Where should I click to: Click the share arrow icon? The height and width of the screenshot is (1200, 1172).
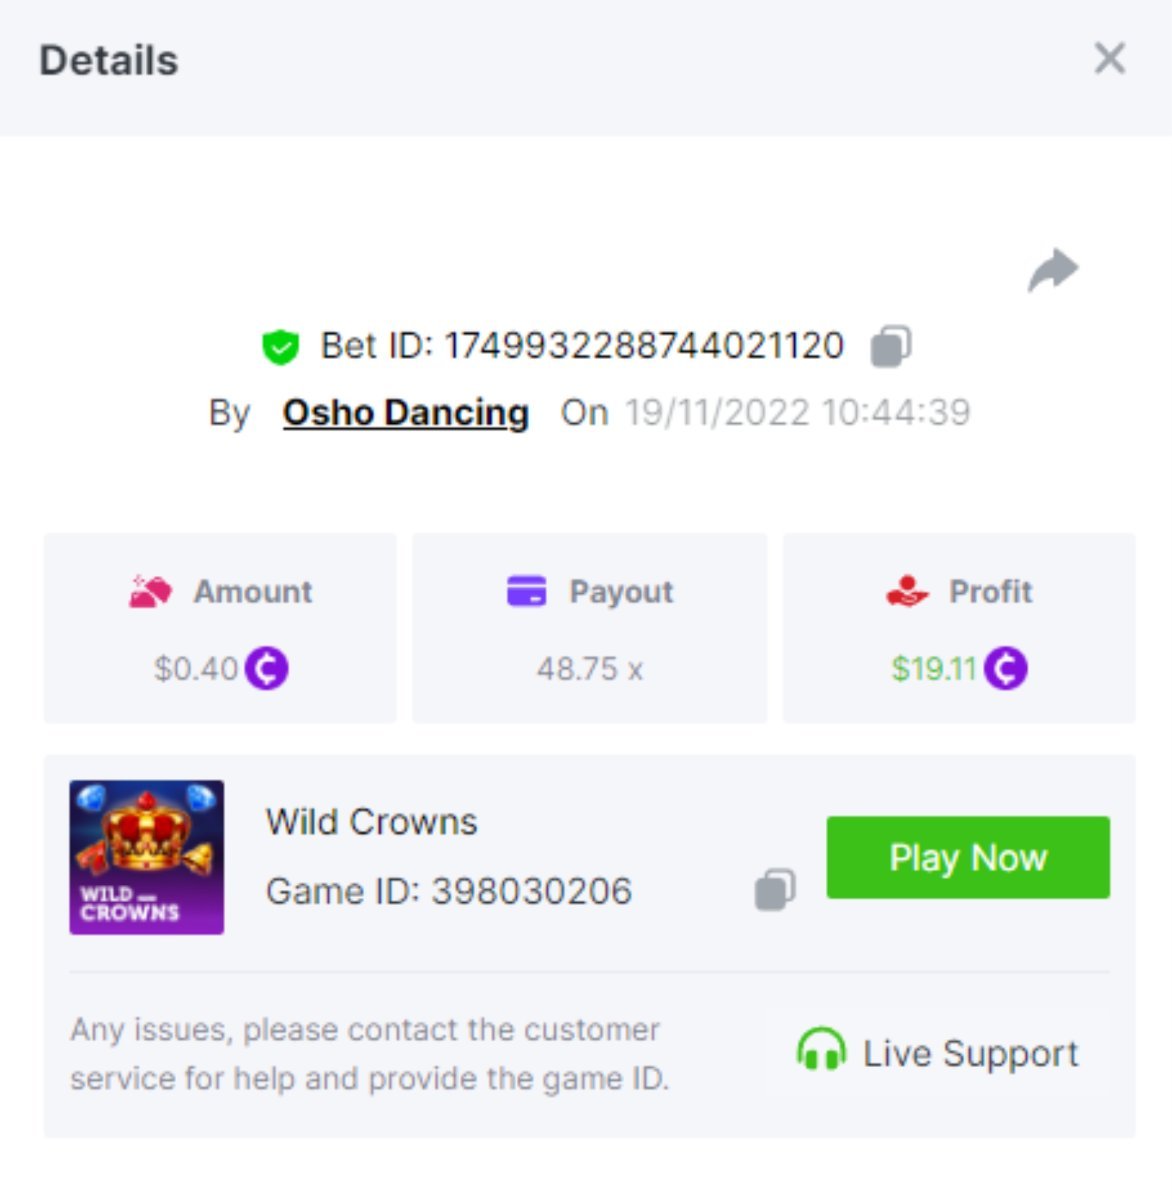coord(1054,270)
